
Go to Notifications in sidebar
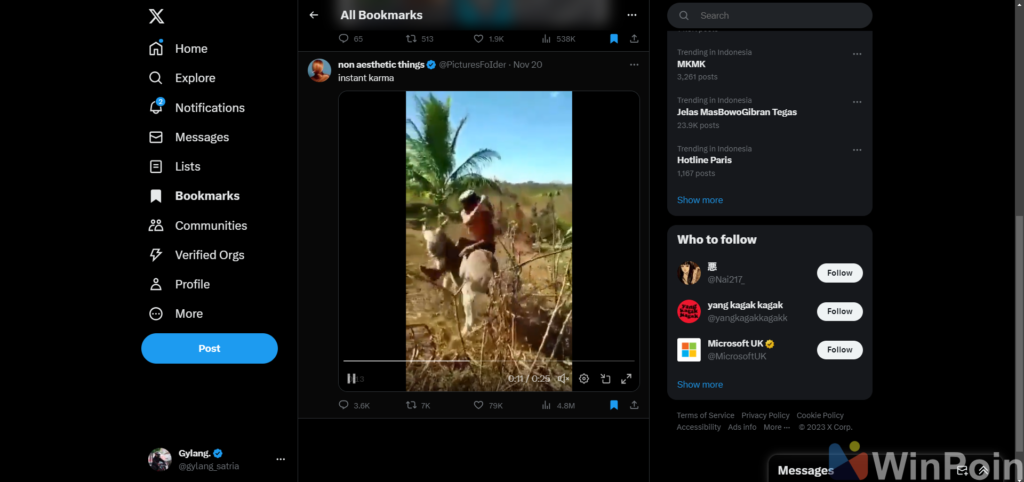pyautogui.click(x=209, y=108)
